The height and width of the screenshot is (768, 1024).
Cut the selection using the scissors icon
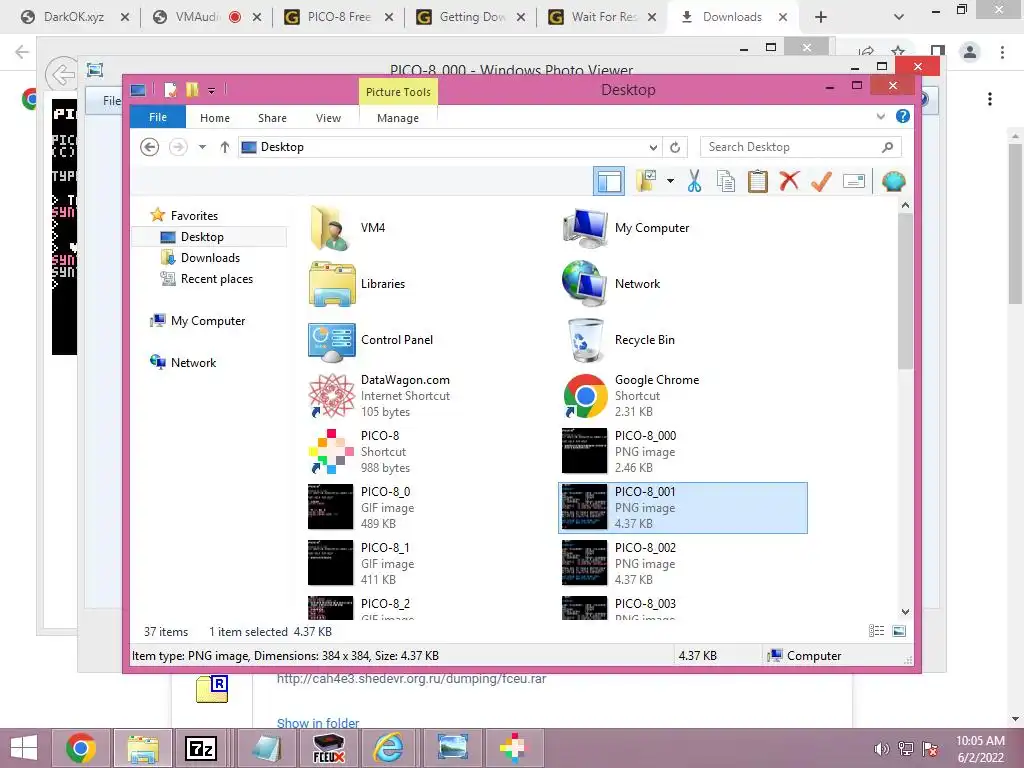tap(694, 181)
